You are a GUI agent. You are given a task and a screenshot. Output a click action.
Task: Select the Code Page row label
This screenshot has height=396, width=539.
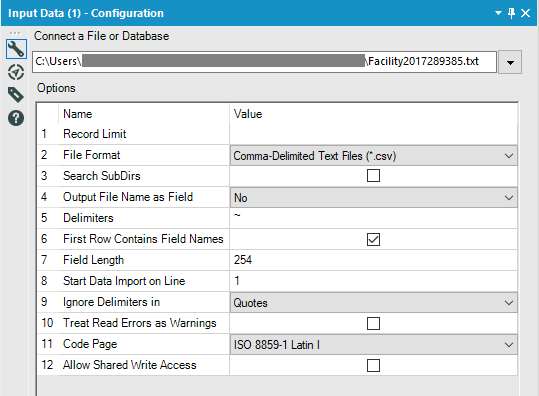(x=90, y=344)
